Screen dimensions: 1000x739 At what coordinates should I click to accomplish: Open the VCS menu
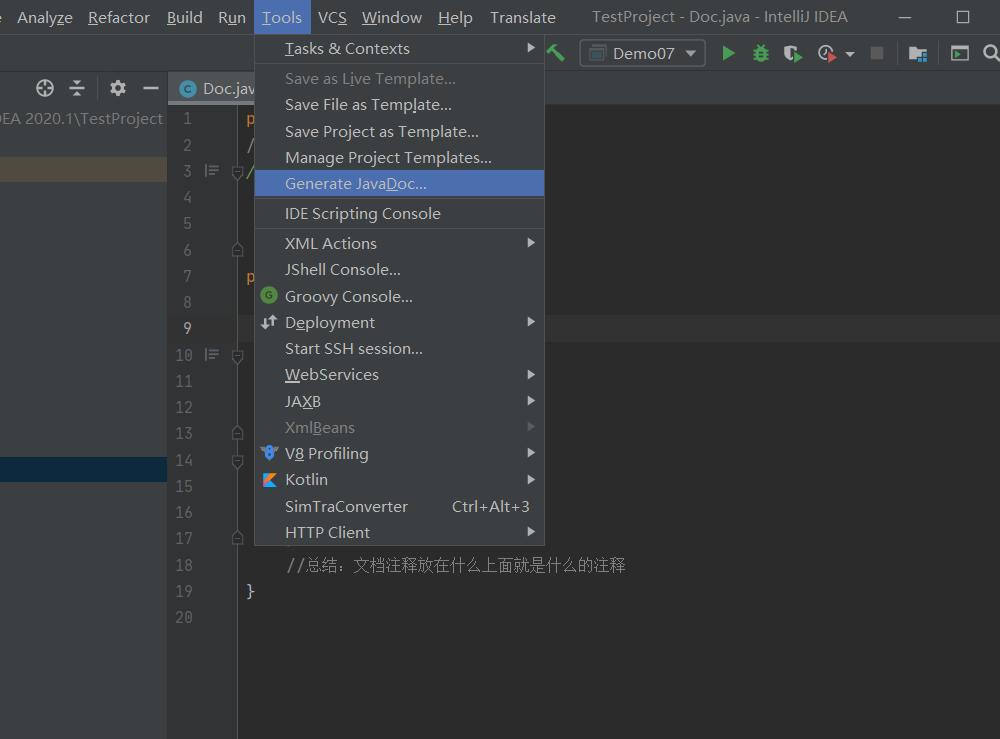point(332,17)
